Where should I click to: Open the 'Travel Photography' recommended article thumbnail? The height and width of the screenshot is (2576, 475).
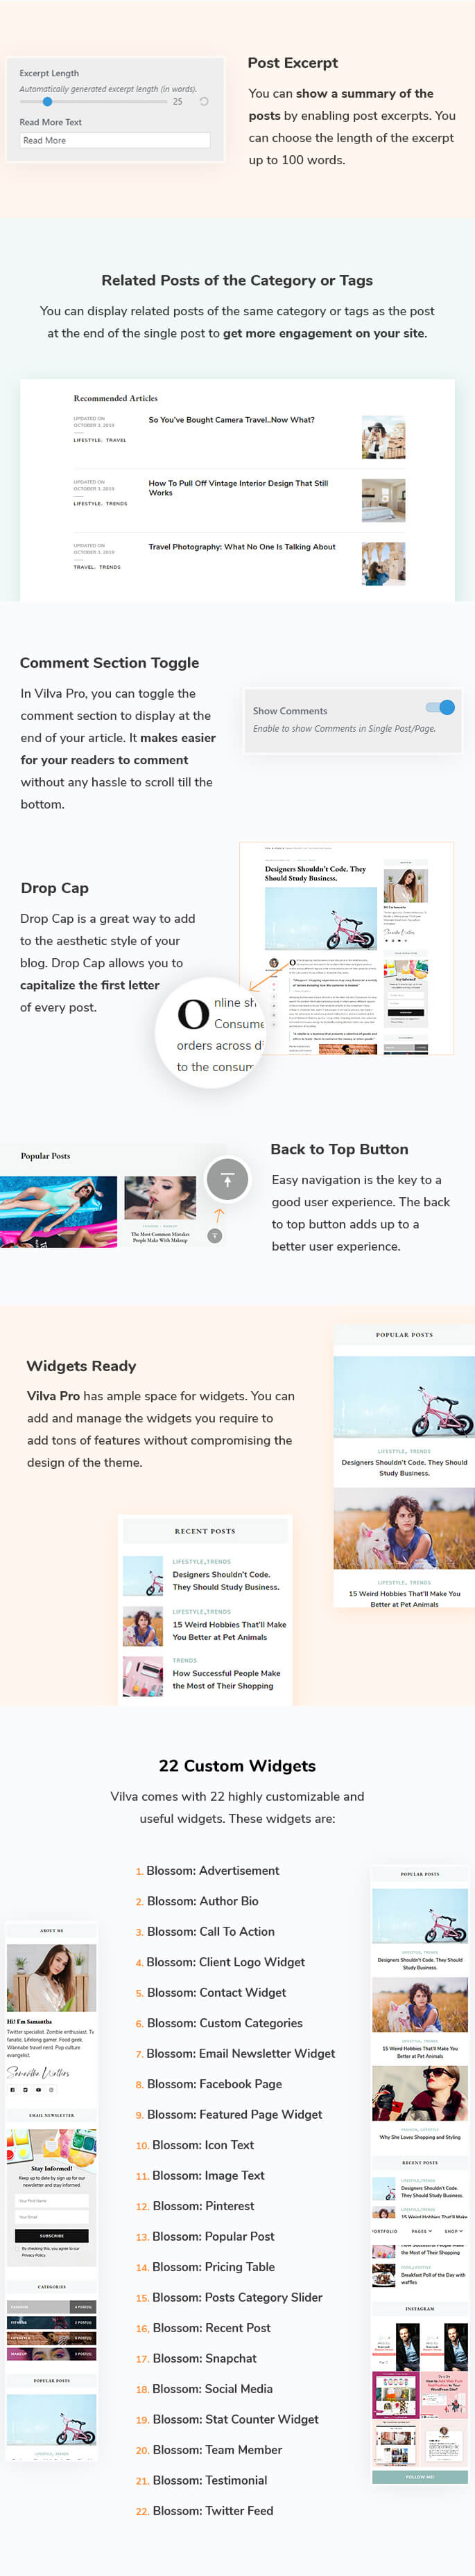[383, 564]
